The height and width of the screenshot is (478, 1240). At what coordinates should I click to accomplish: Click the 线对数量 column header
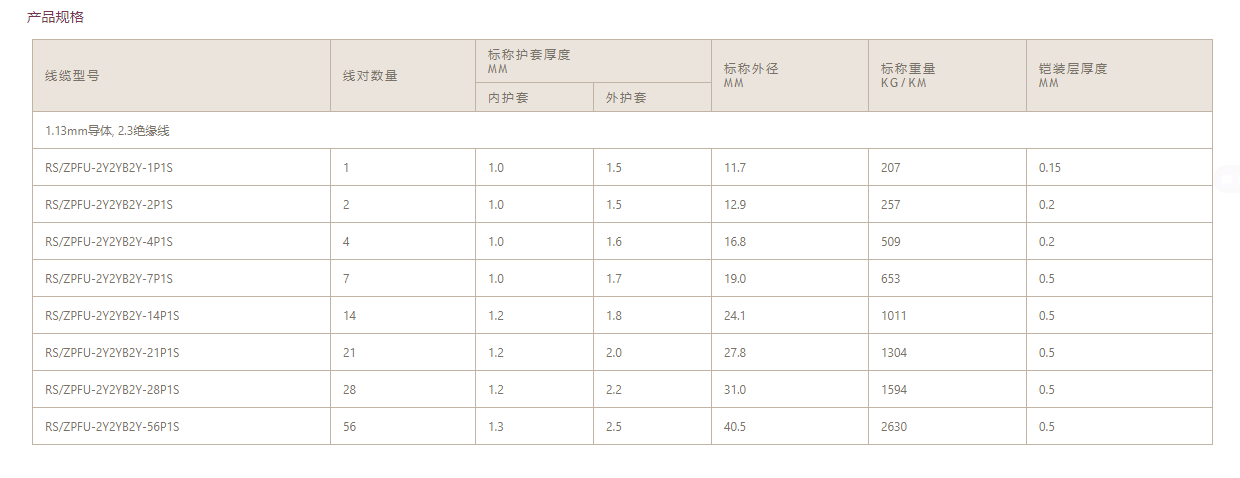pyautogui.click(x=370, y=76)
